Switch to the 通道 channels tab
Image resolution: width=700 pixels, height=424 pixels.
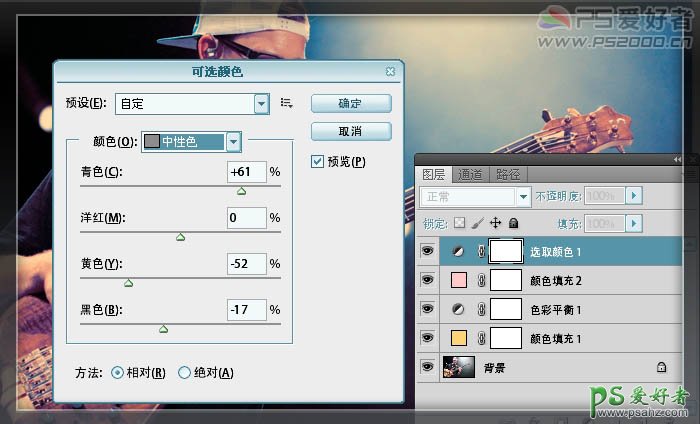pos(471,174)
